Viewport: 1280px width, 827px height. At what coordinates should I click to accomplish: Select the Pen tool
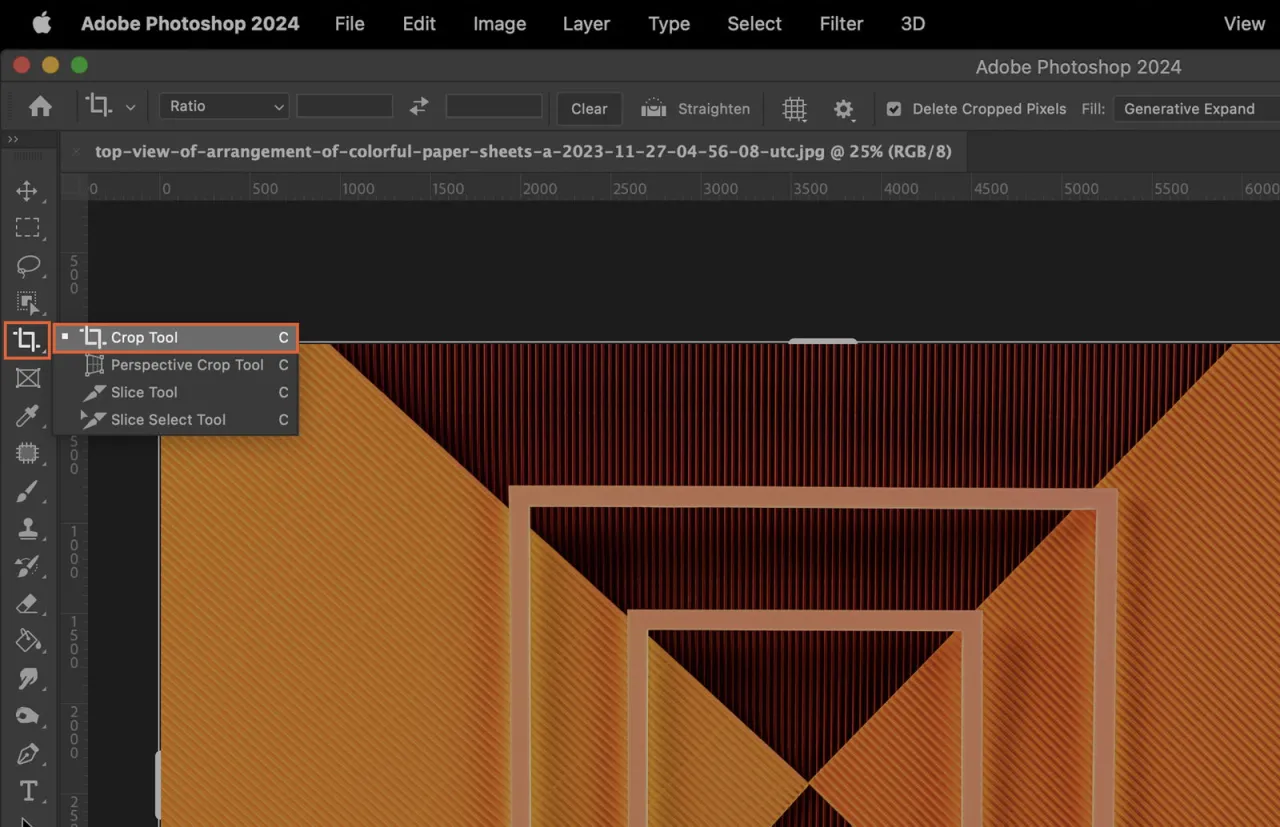(28, 753)
